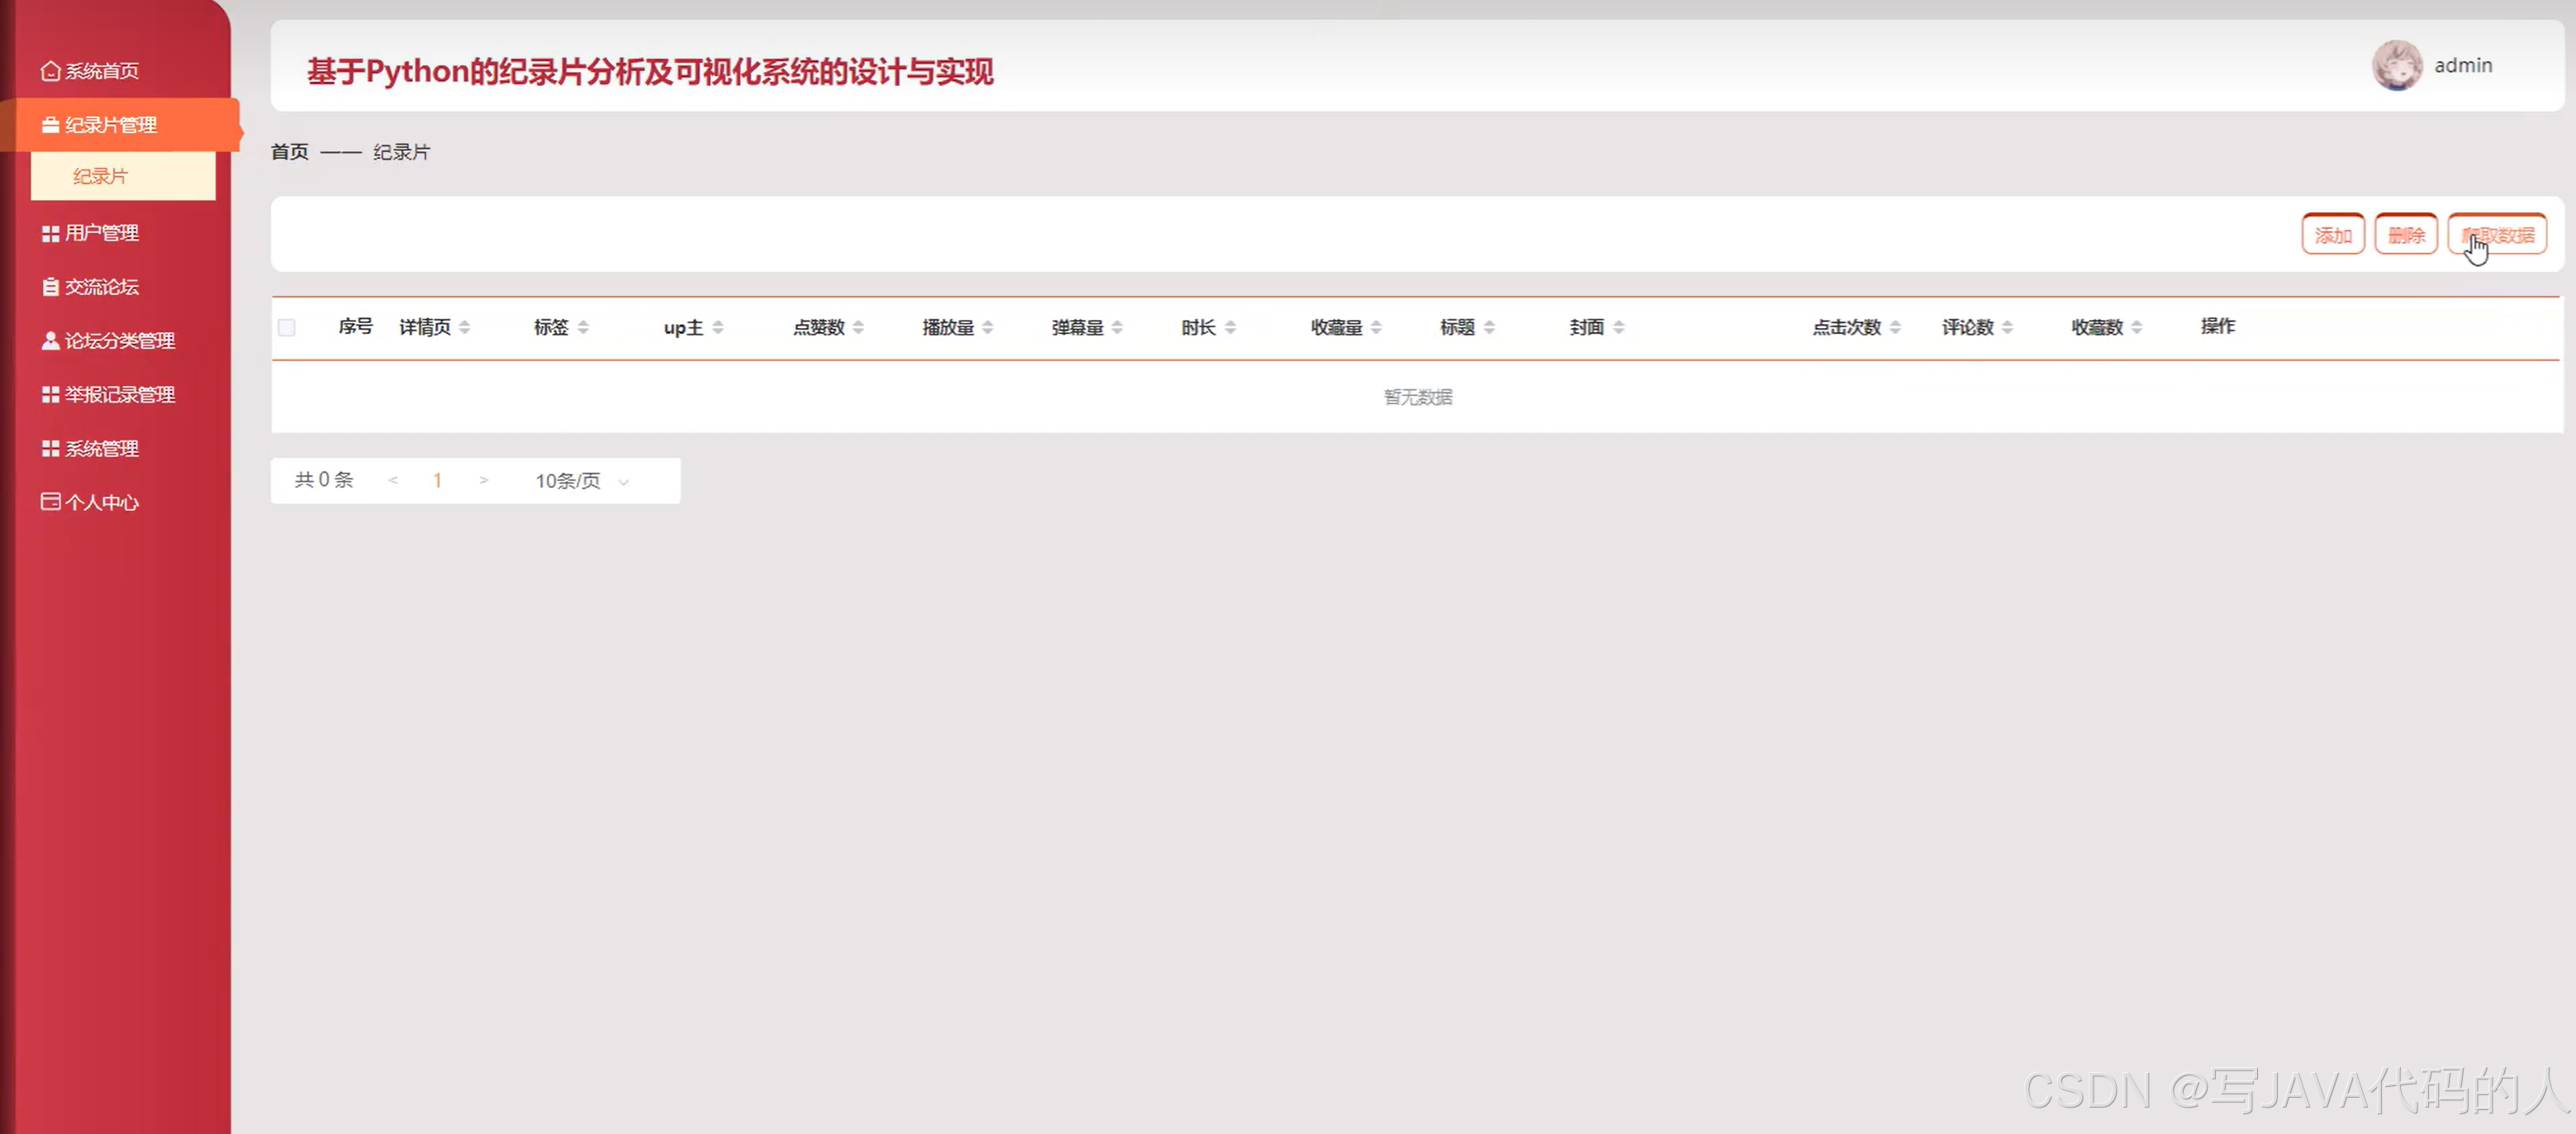The height and width of the screenshot is (1134, 2576).
Task: Click the 添加 button
Action: pyautogui.click(x=2332, y=235)
